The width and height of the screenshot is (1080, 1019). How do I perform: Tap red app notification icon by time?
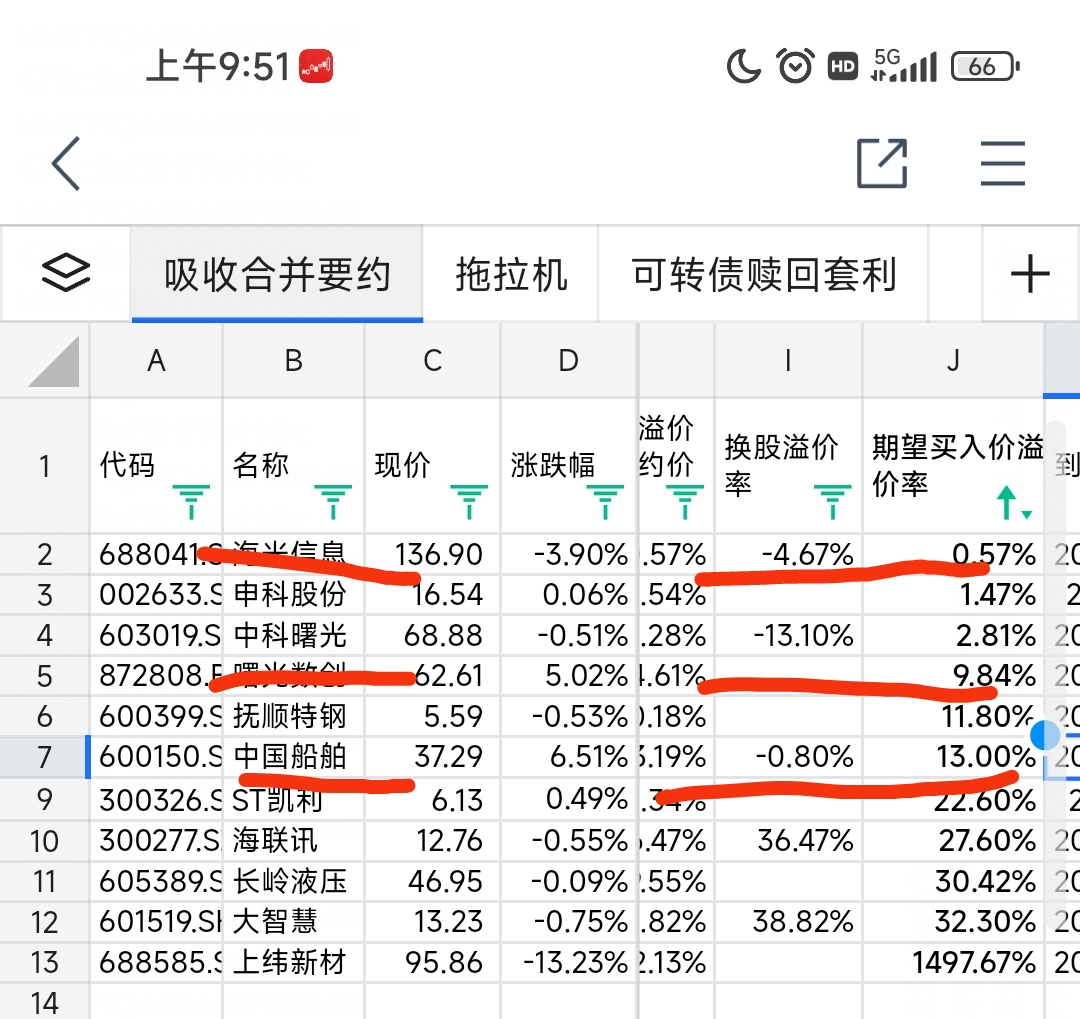[315, 66]
